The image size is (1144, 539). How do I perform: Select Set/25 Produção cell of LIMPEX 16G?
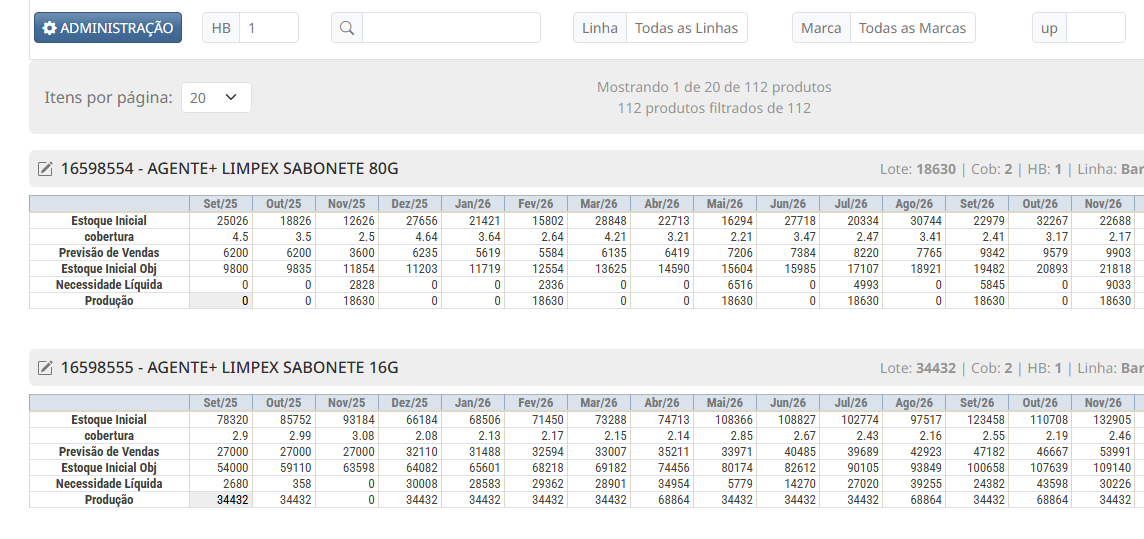point(221,500)
